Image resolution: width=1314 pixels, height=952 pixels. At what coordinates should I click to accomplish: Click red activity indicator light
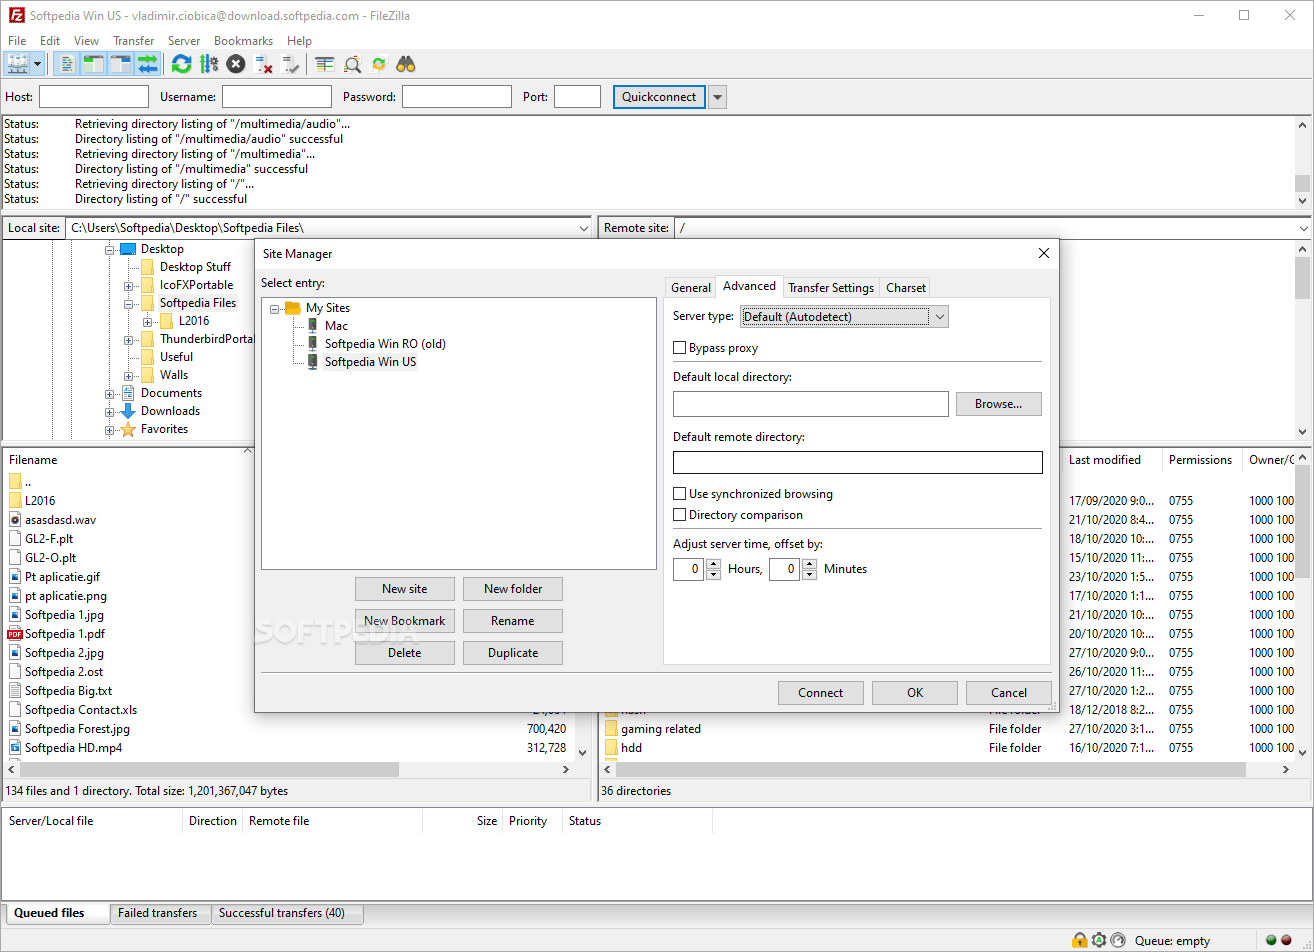1286,940
